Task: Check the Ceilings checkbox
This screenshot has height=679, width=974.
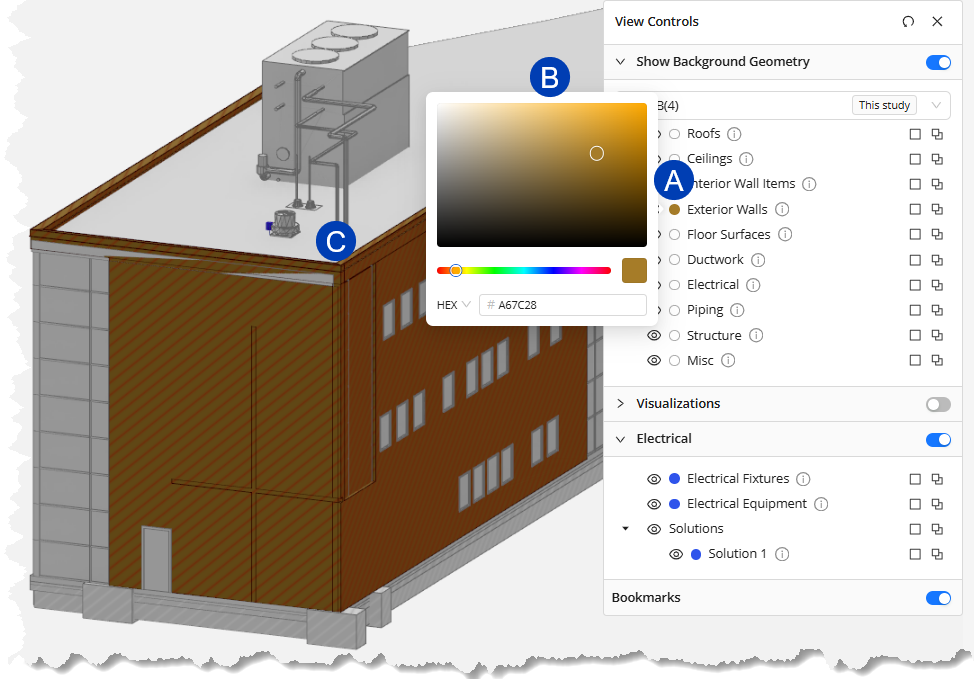Action: 915,159
